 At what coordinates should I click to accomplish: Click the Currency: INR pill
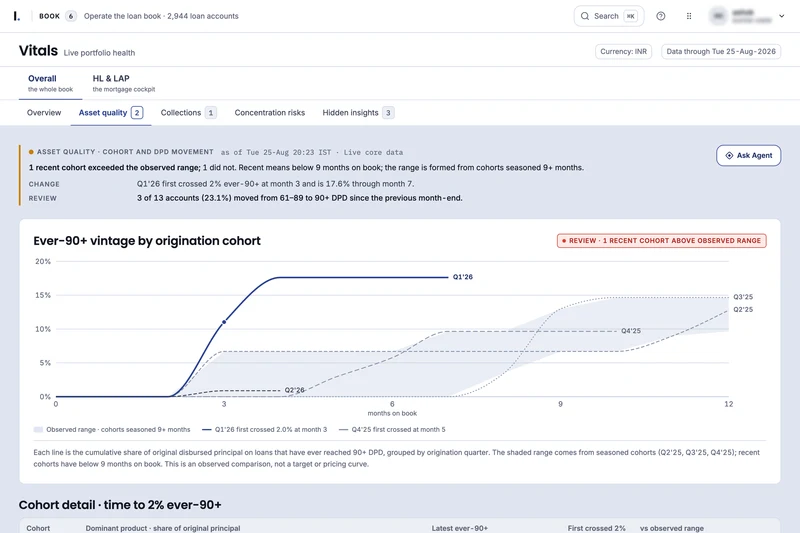pos(623,52)
